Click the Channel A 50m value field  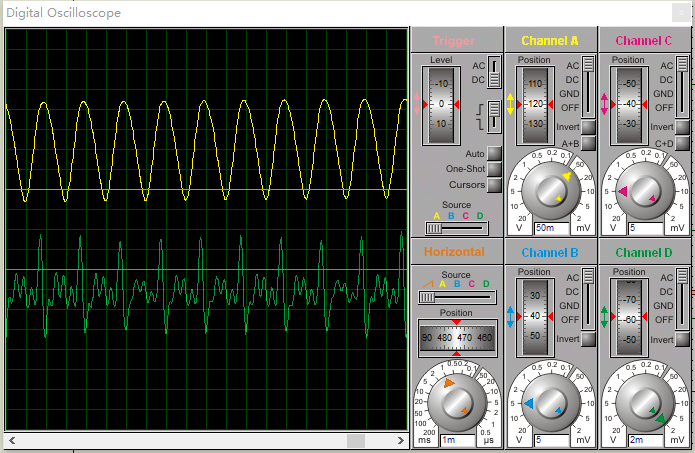[551, 228]
